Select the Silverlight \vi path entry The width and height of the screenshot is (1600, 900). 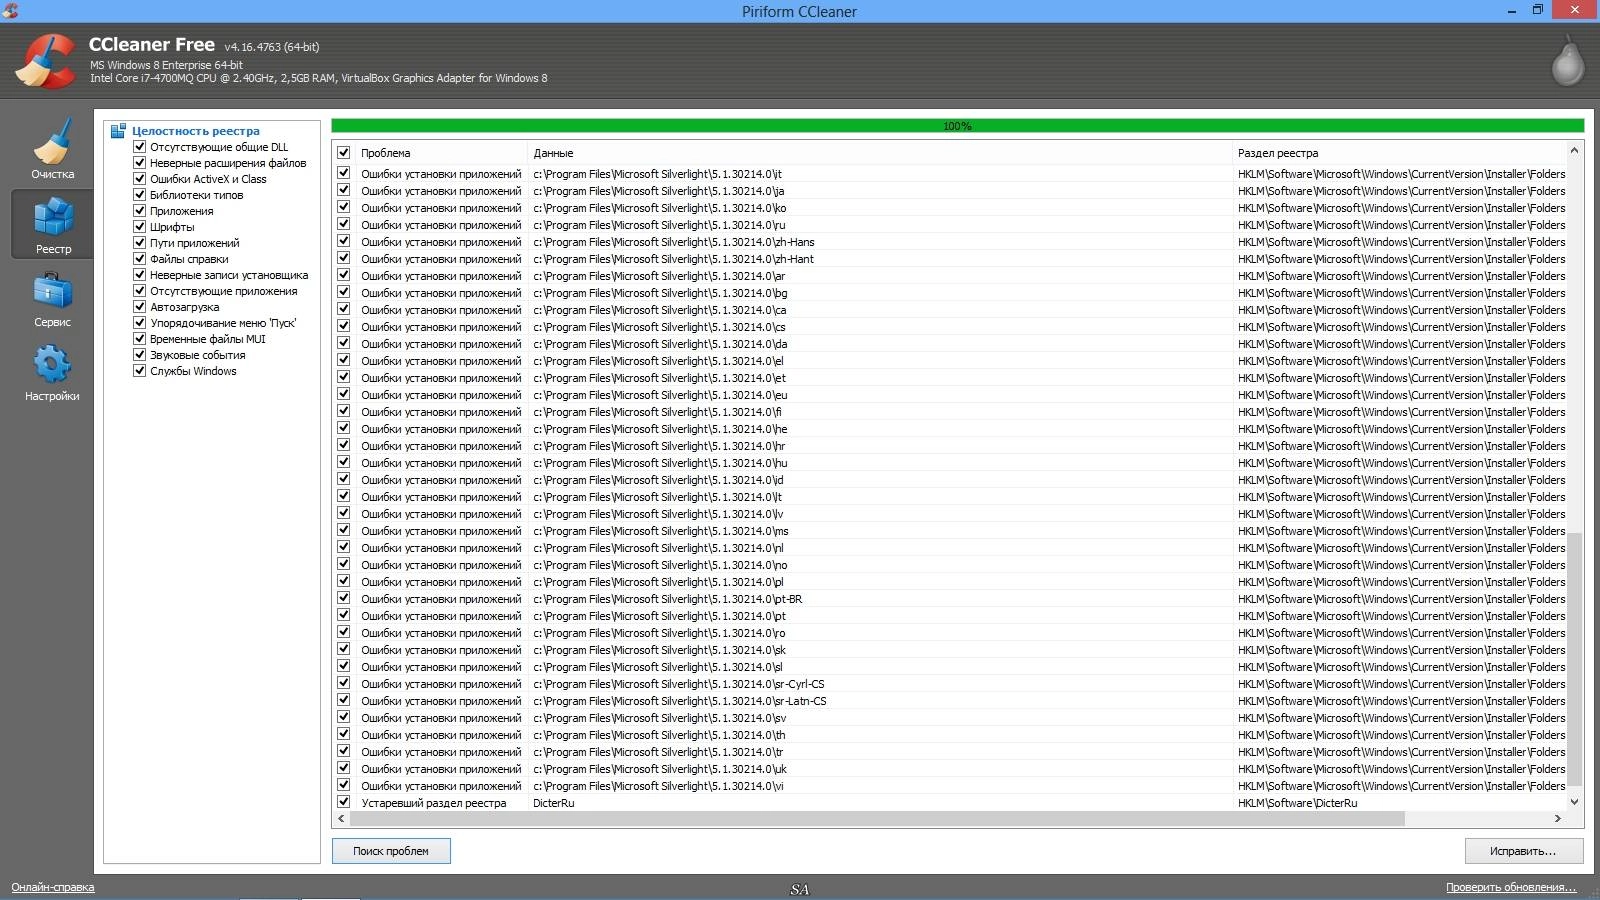658,786
